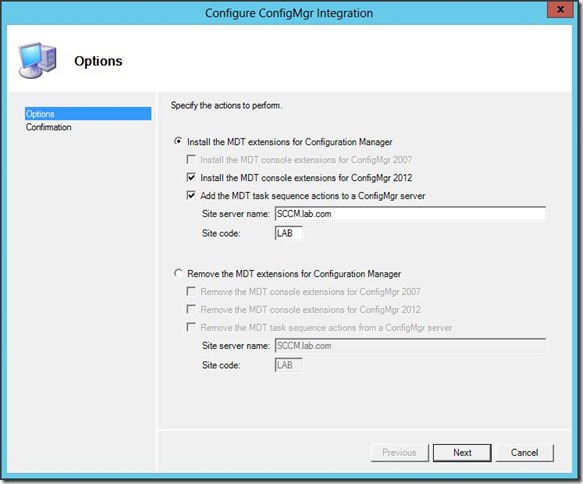The image size is (583, 484).
Task: Focus the install Site server name field
Action: click(x=410, y=214)
